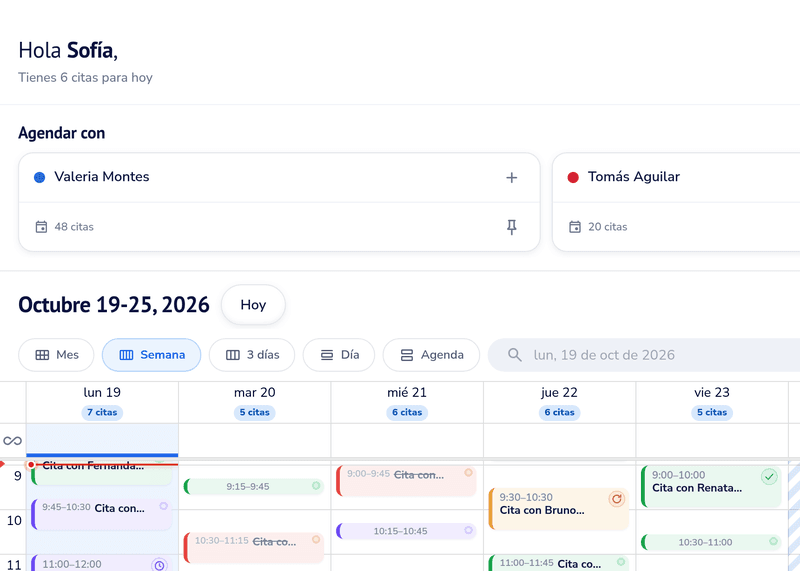Click the green checkmark on Cita con Renata

click(x=769, y=477)
